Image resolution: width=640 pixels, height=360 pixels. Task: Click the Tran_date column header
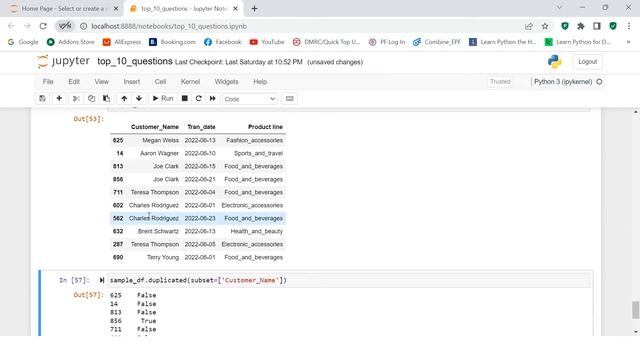click(x=201, y=127)
